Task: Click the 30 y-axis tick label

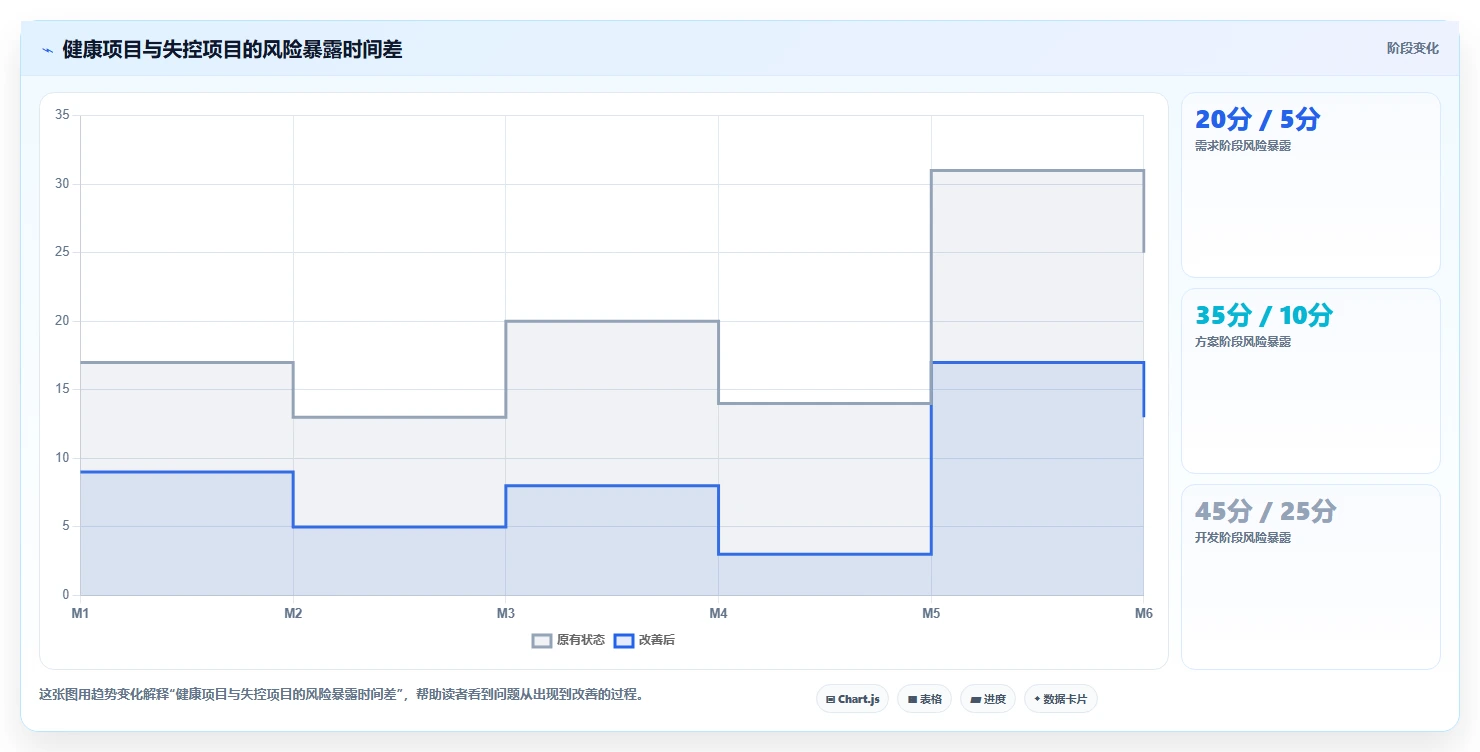Action: pyautogui.click(x=62, y=184)
